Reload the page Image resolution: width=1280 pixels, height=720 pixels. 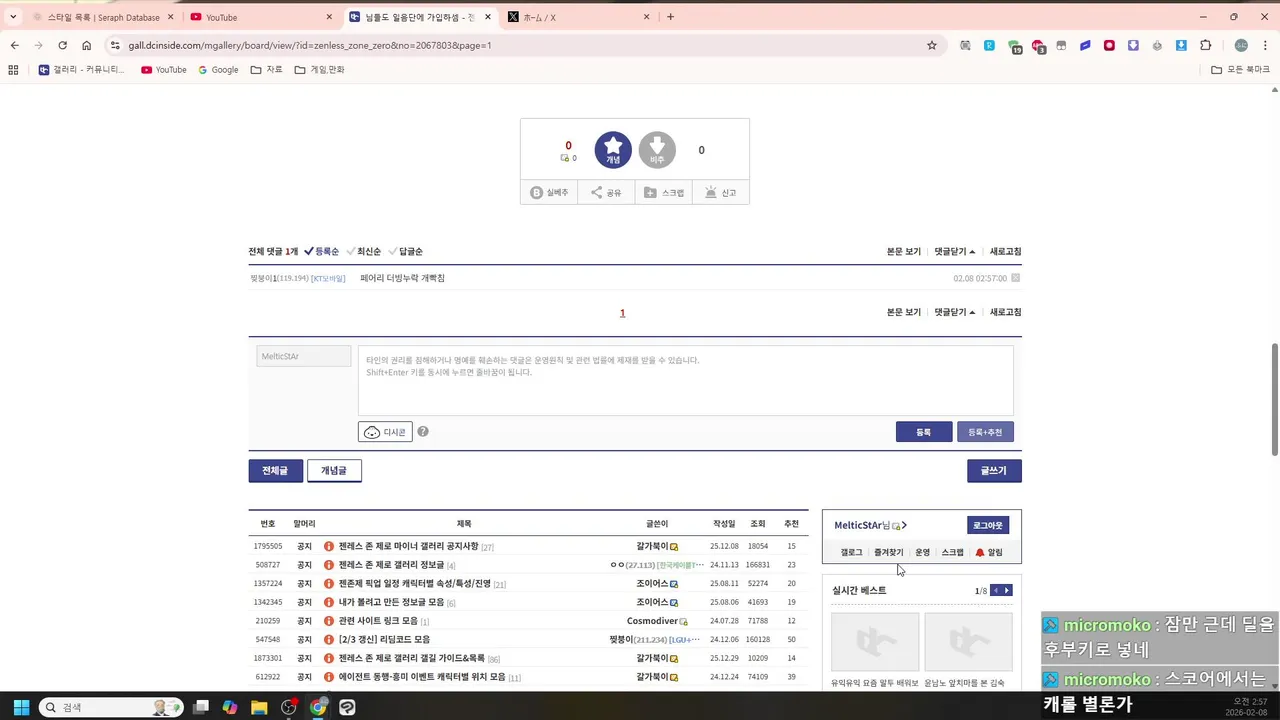click(62, 45)
